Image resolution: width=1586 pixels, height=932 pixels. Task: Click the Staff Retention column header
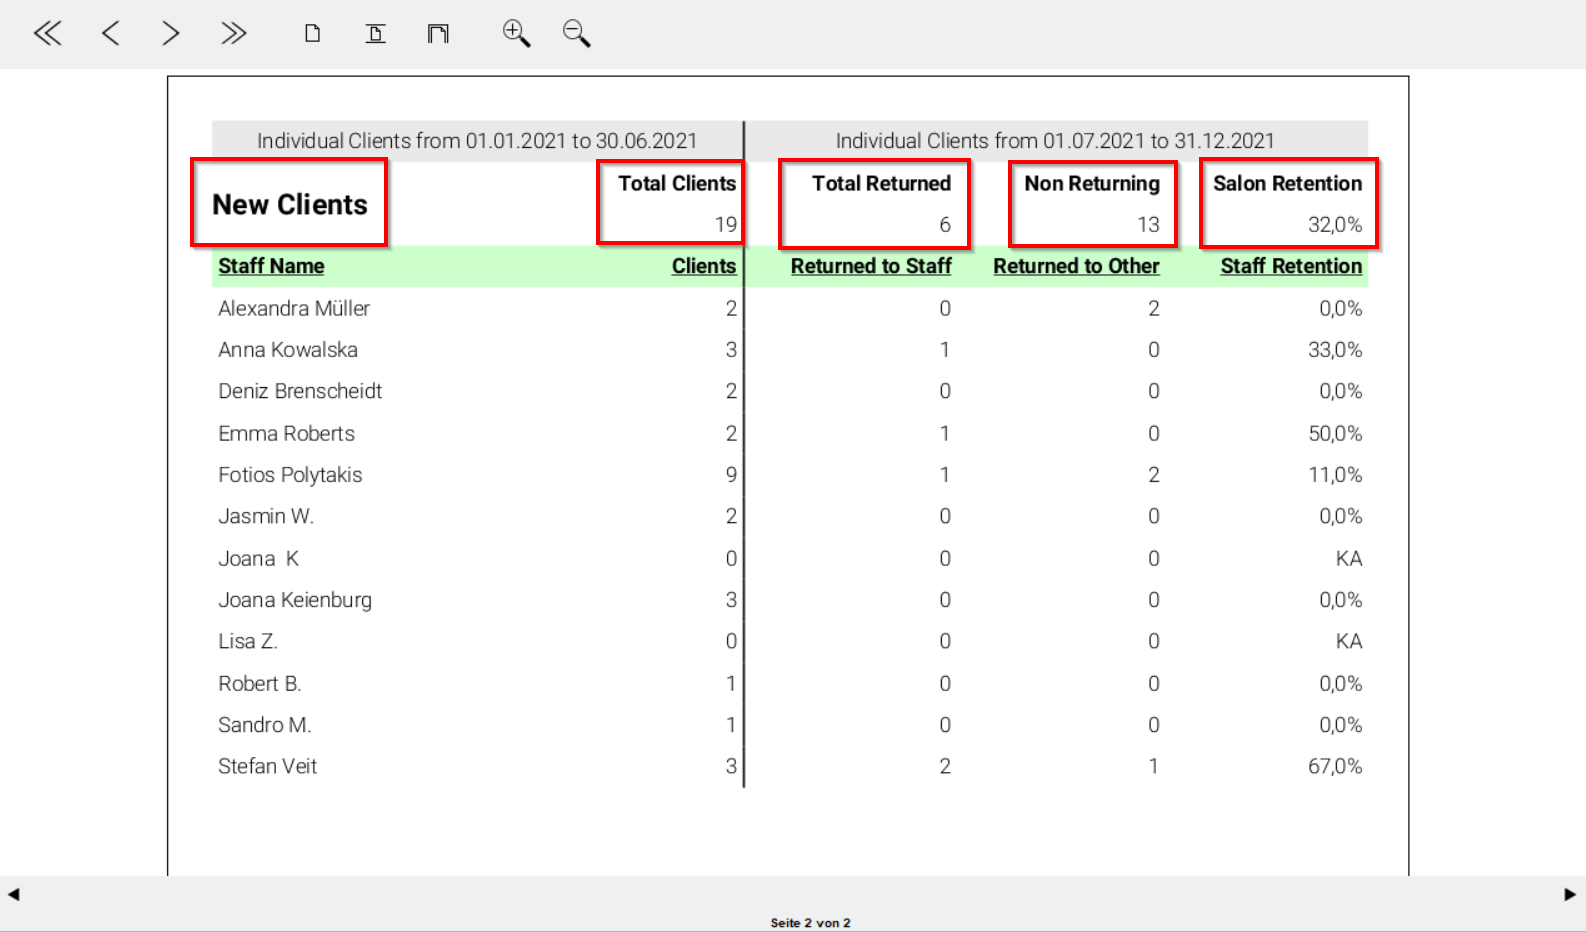(1290, 266)
